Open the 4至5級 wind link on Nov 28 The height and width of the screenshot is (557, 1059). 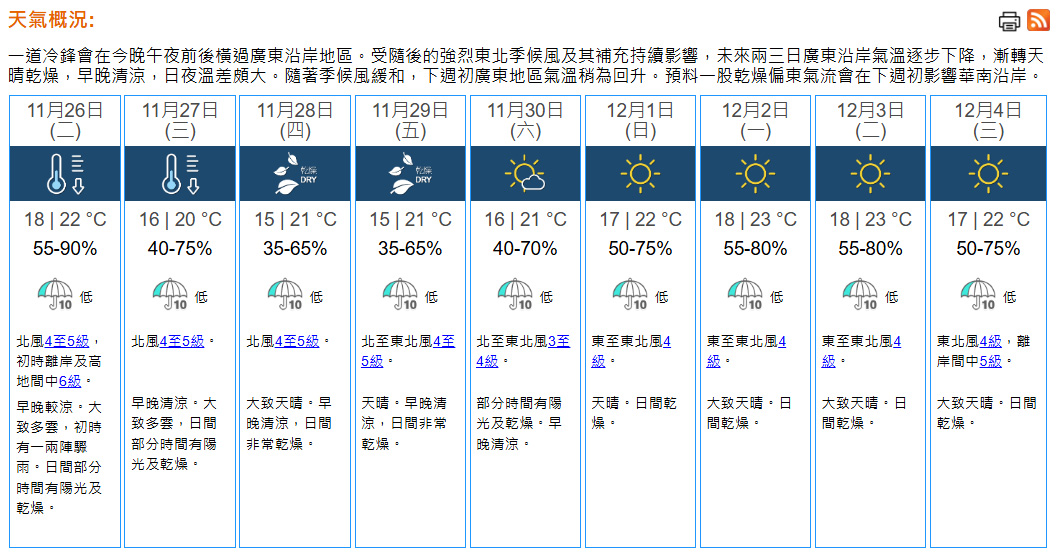pyautogui.click(x=297, y=341)
